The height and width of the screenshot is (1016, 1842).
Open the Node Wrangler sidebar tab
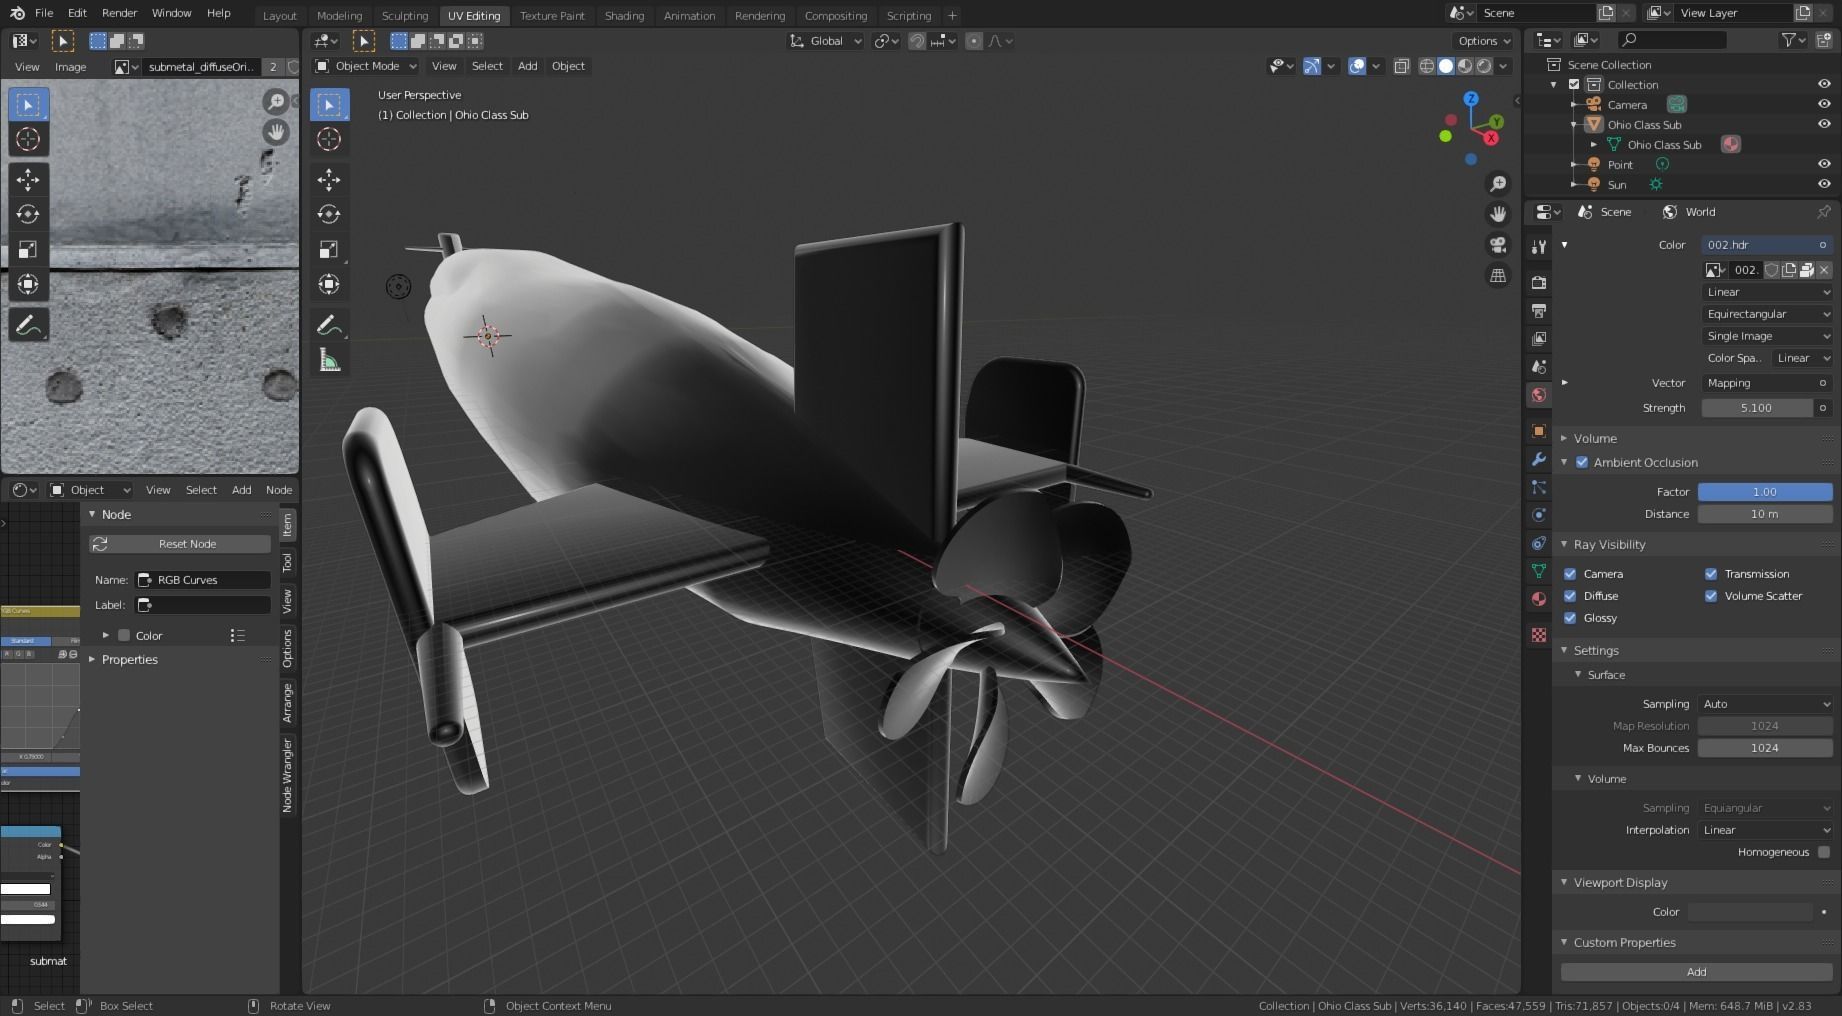coord(288,775)
